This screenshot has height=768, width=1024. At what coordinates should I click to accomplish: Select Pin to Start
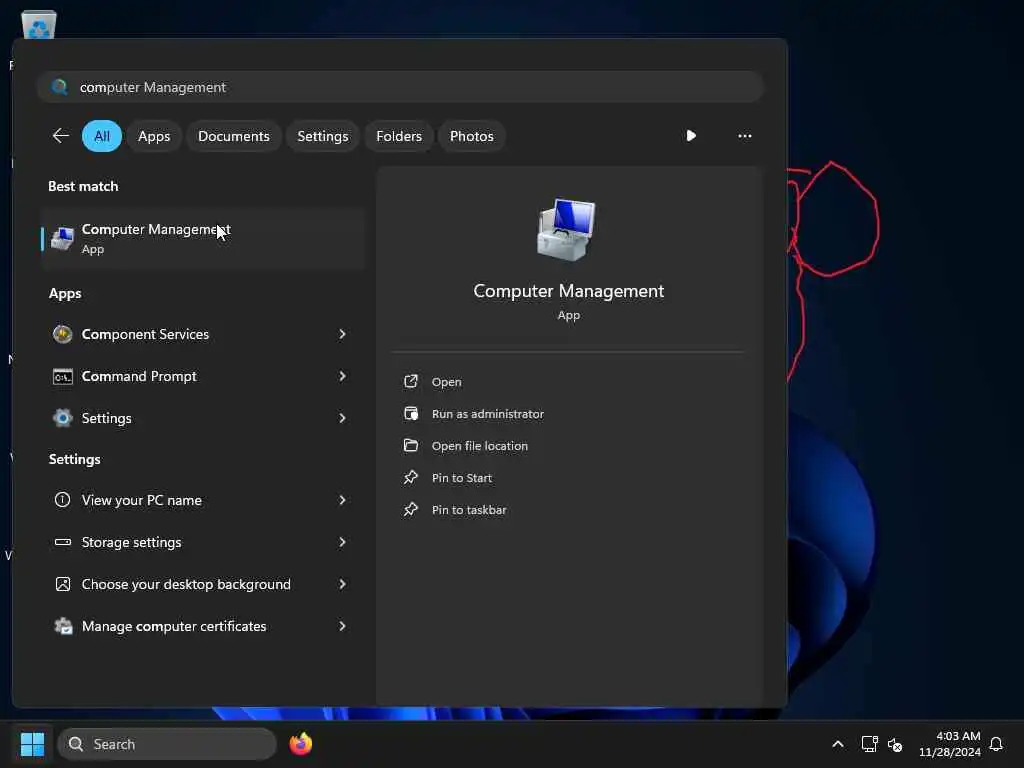(x=462, y=478)
